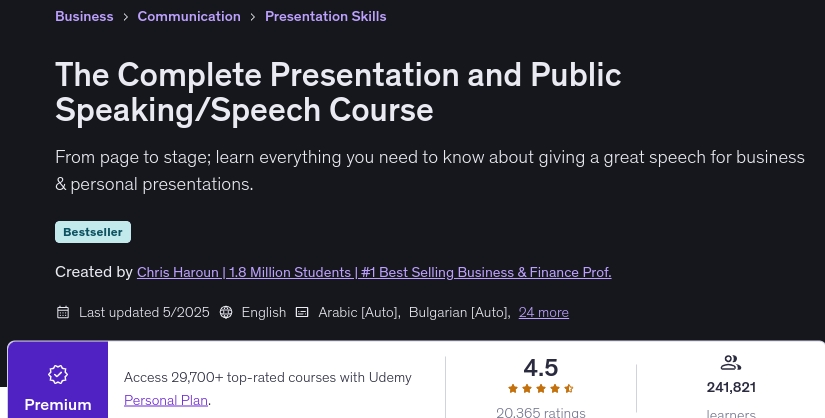Click the Bulgarian [Auto] subtitle label

click(x=458, y=312)
